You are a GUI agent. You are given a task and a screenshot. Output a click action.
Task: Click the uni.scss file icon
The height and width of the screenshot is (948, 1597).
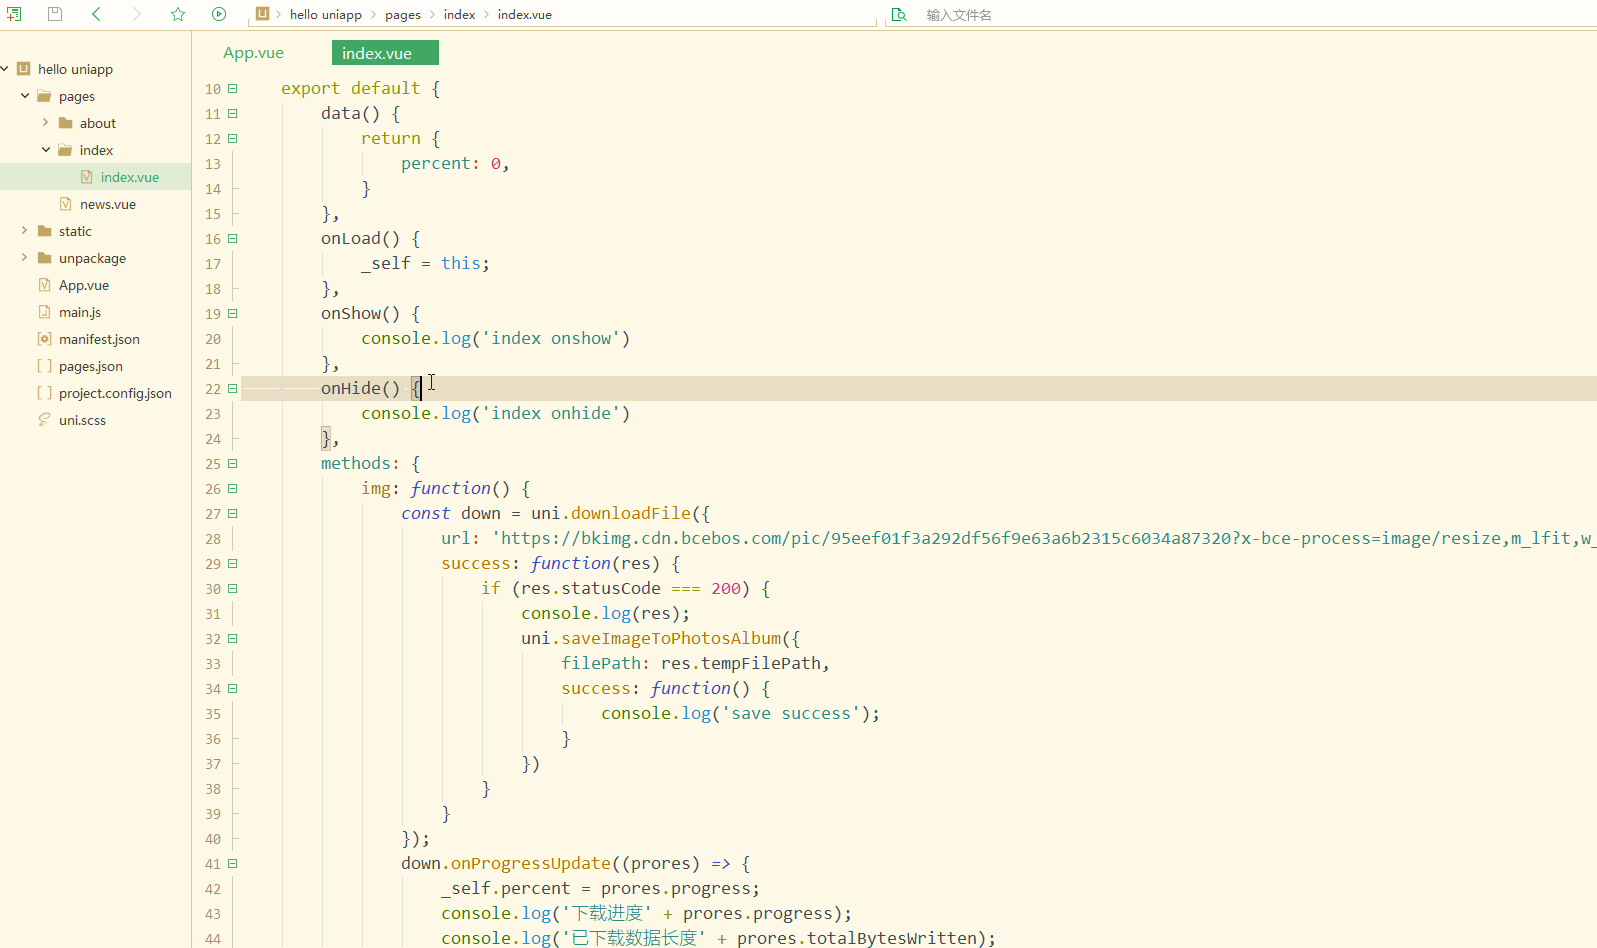tap(44, 420)
